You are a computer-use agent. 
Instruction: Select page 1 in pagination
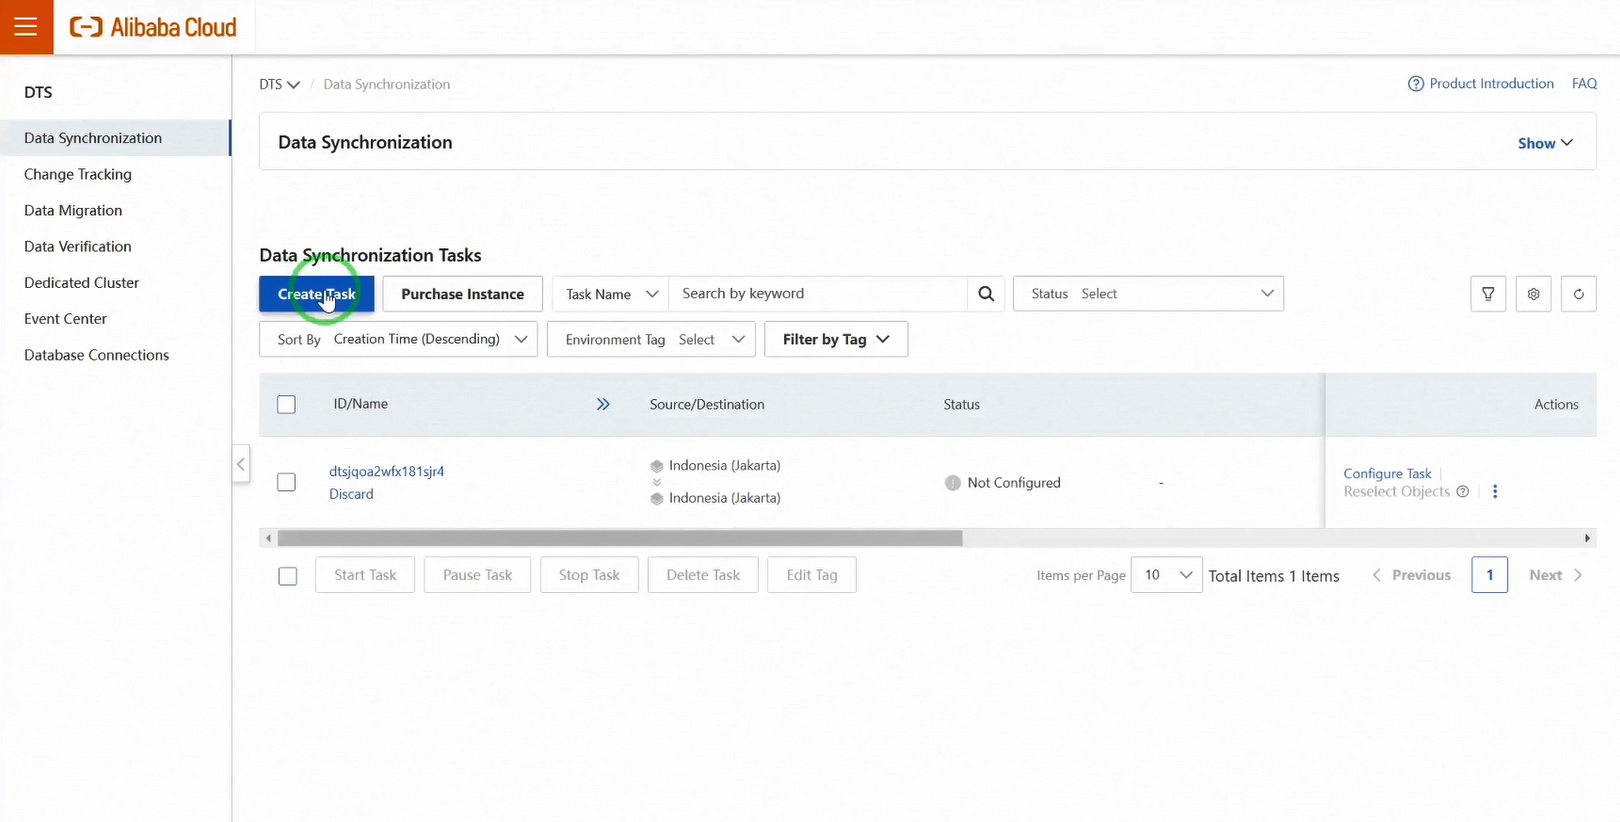pyautogui.click(x=1489, y=575)
